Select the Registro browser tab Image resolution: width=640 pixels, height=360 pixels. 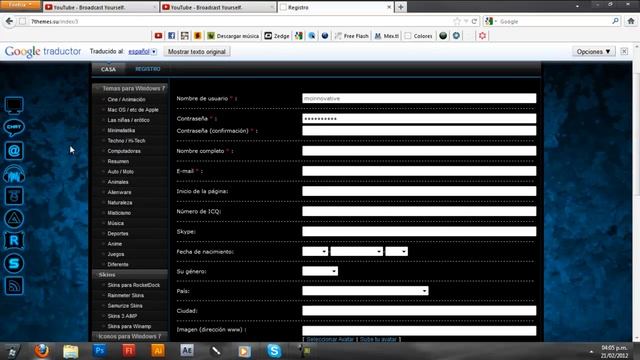click(x=336, y=7)
